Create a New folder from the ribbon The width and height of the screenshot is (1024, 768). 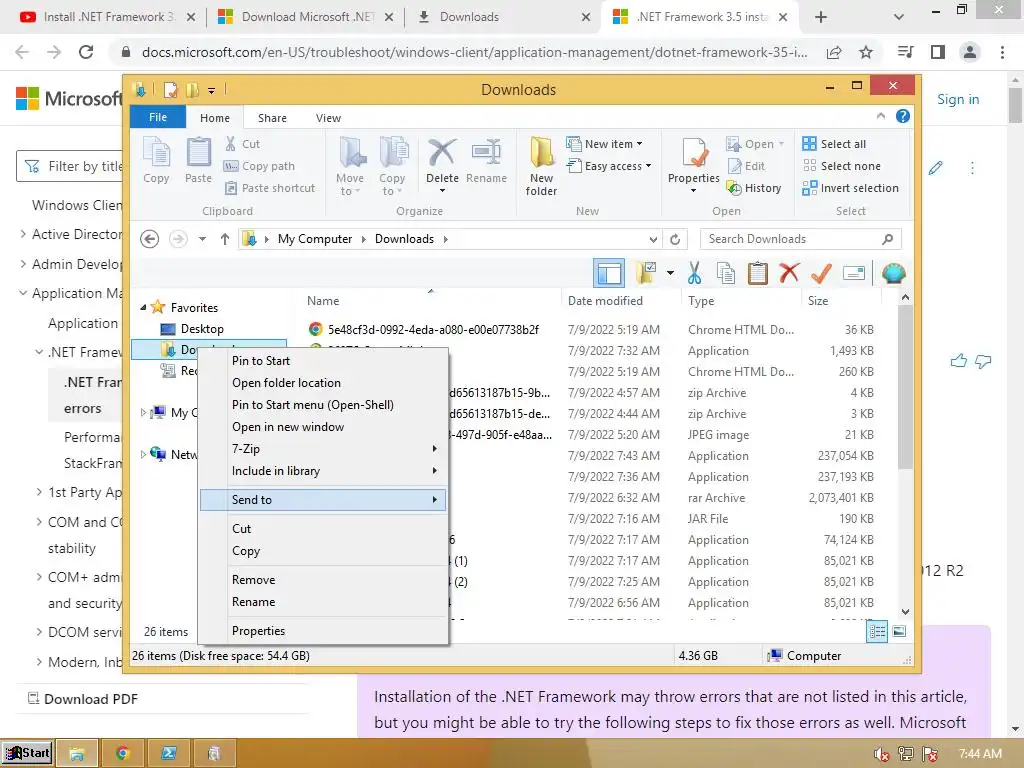tap(541, 166)
